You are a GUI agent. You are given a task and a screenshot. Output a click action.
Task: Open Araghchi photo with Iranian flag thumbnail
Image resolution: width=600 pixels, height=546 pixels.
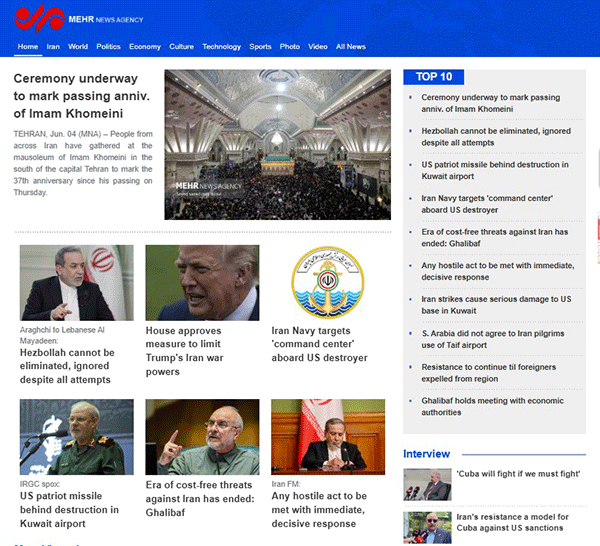pyautogui.click(x=77, y=283)
